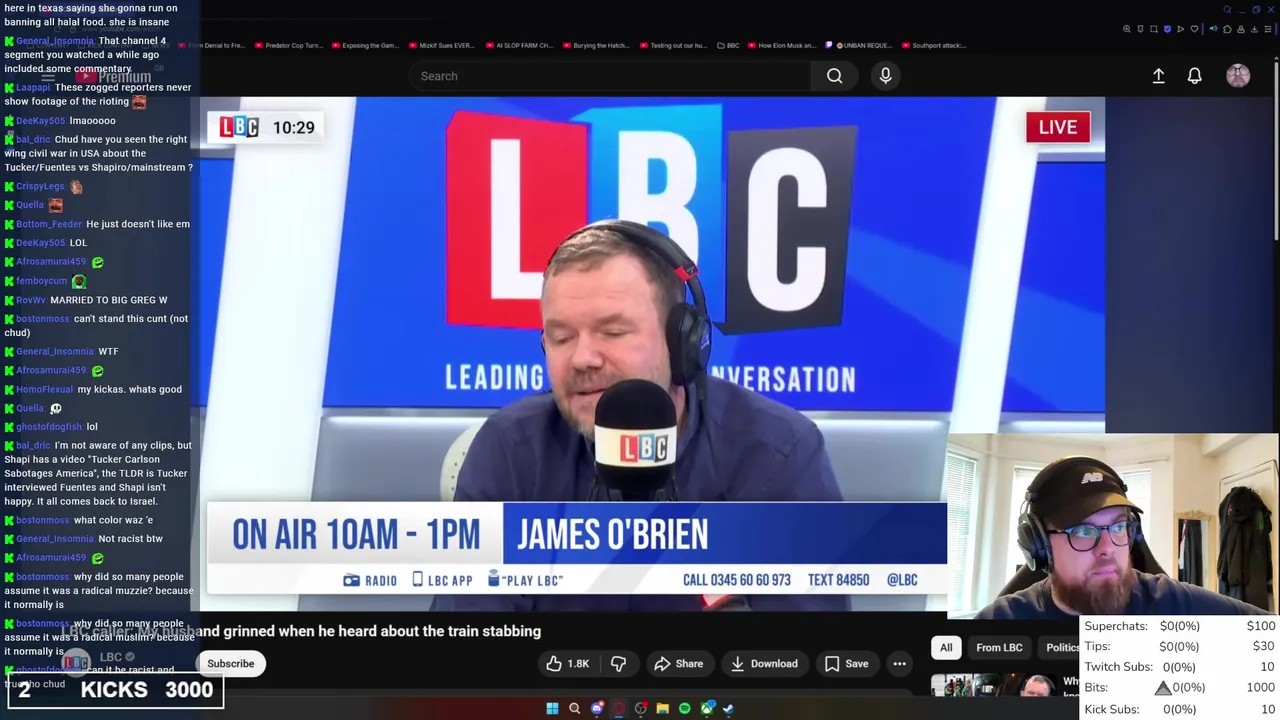Take a snapshot with the browser capture icon
Viewport: 1280px width, 720px height.
pos(1154,29)
